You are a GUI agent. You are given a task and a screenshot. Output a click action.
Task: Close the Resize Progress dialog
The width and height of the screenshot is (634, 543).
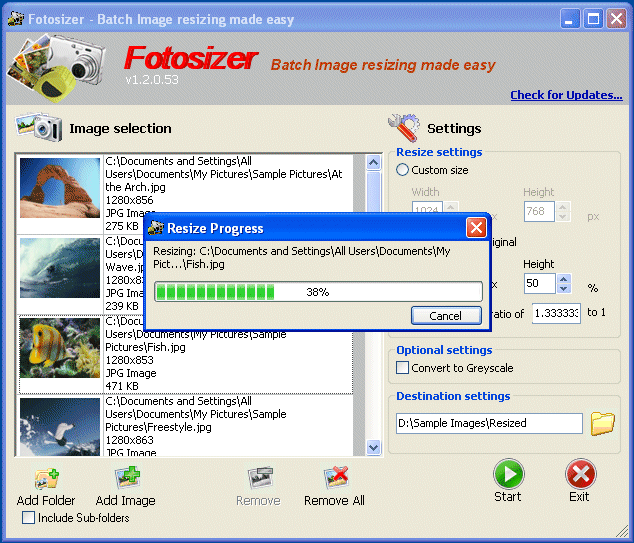coord(476,228)
